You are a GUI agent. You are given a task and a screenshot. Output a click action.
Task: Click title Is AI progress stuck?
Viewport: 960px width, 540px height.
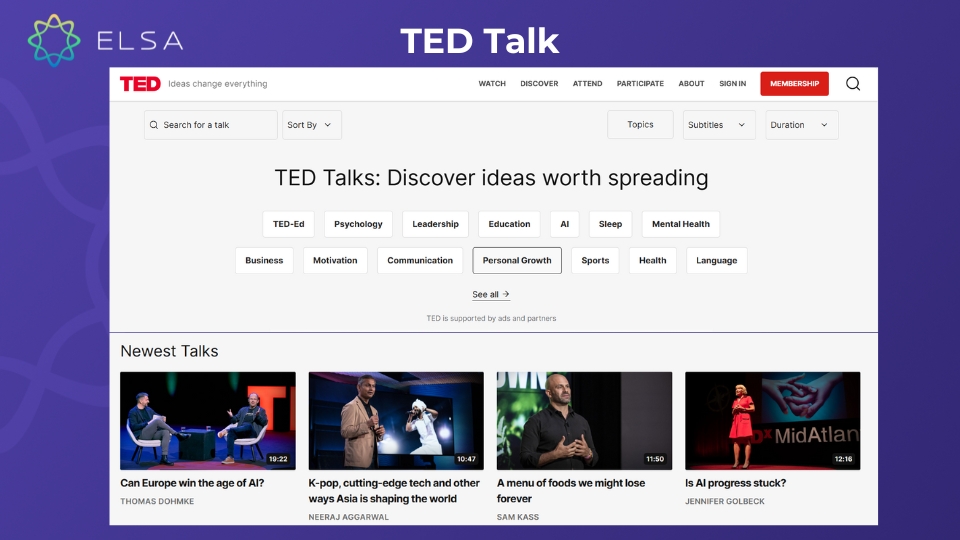pyautogui.click(x=735, y=483)
